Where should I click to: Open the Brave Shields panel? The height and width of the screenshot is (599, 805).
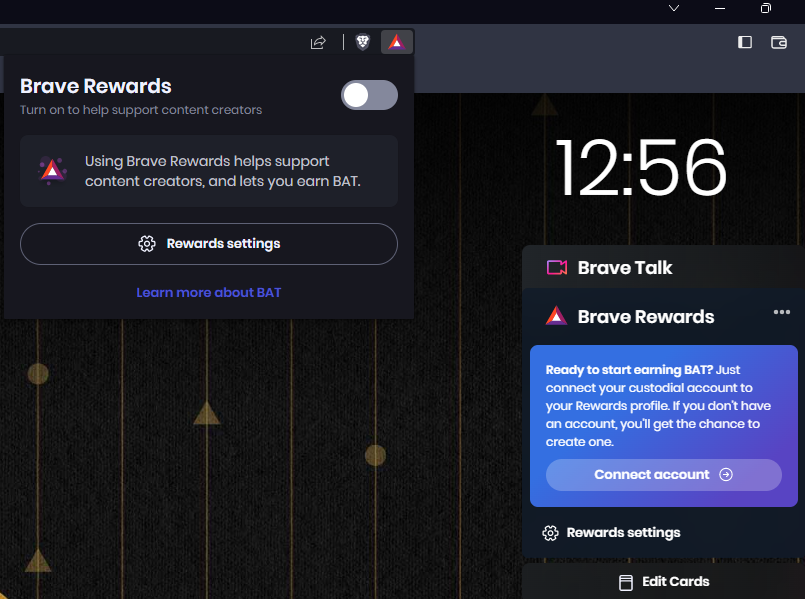[362, 42]
